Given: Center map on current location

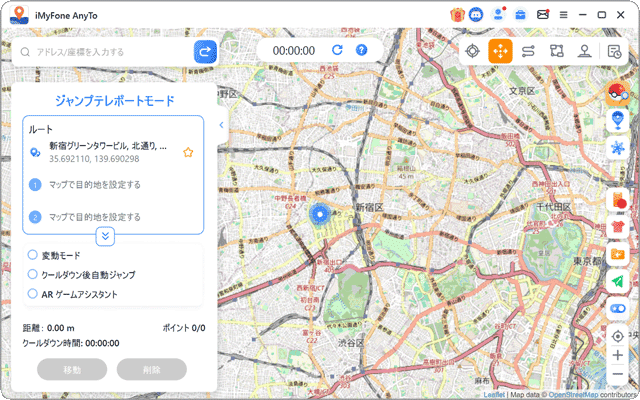Looking at the screenshot, I should point(618,336).
